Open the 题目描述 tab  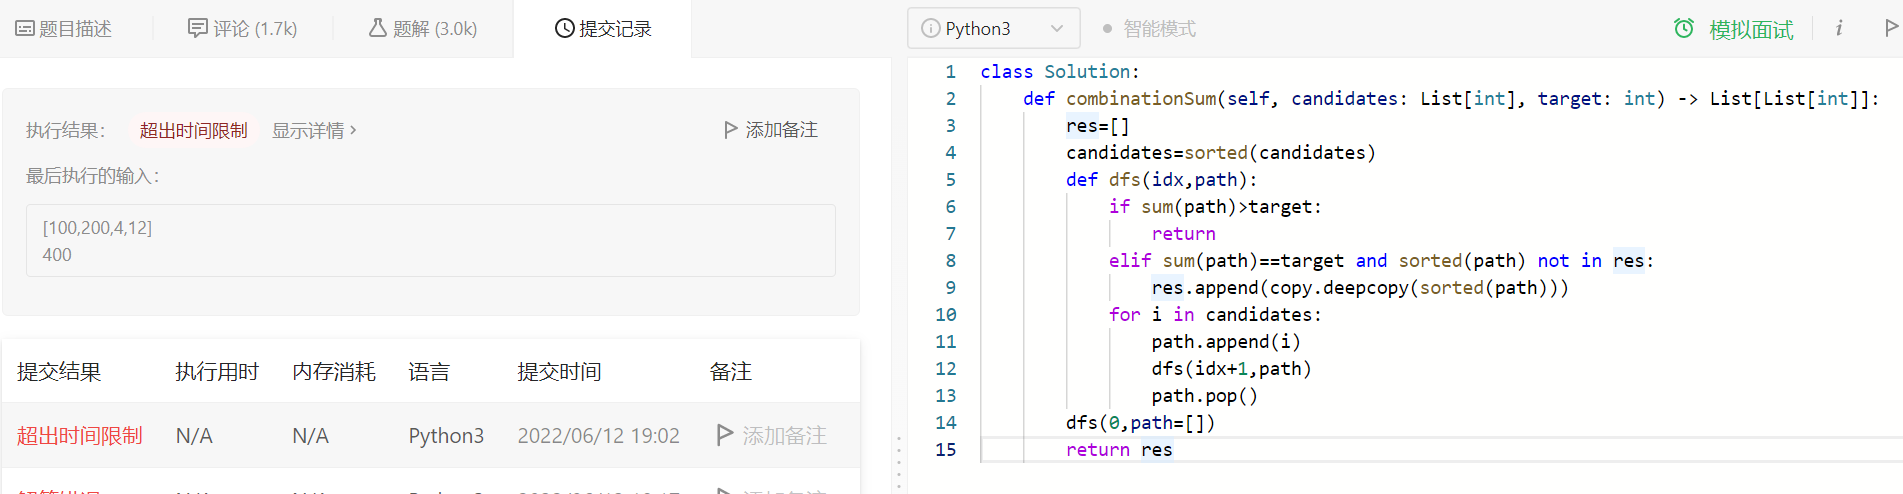coord(64,29)
